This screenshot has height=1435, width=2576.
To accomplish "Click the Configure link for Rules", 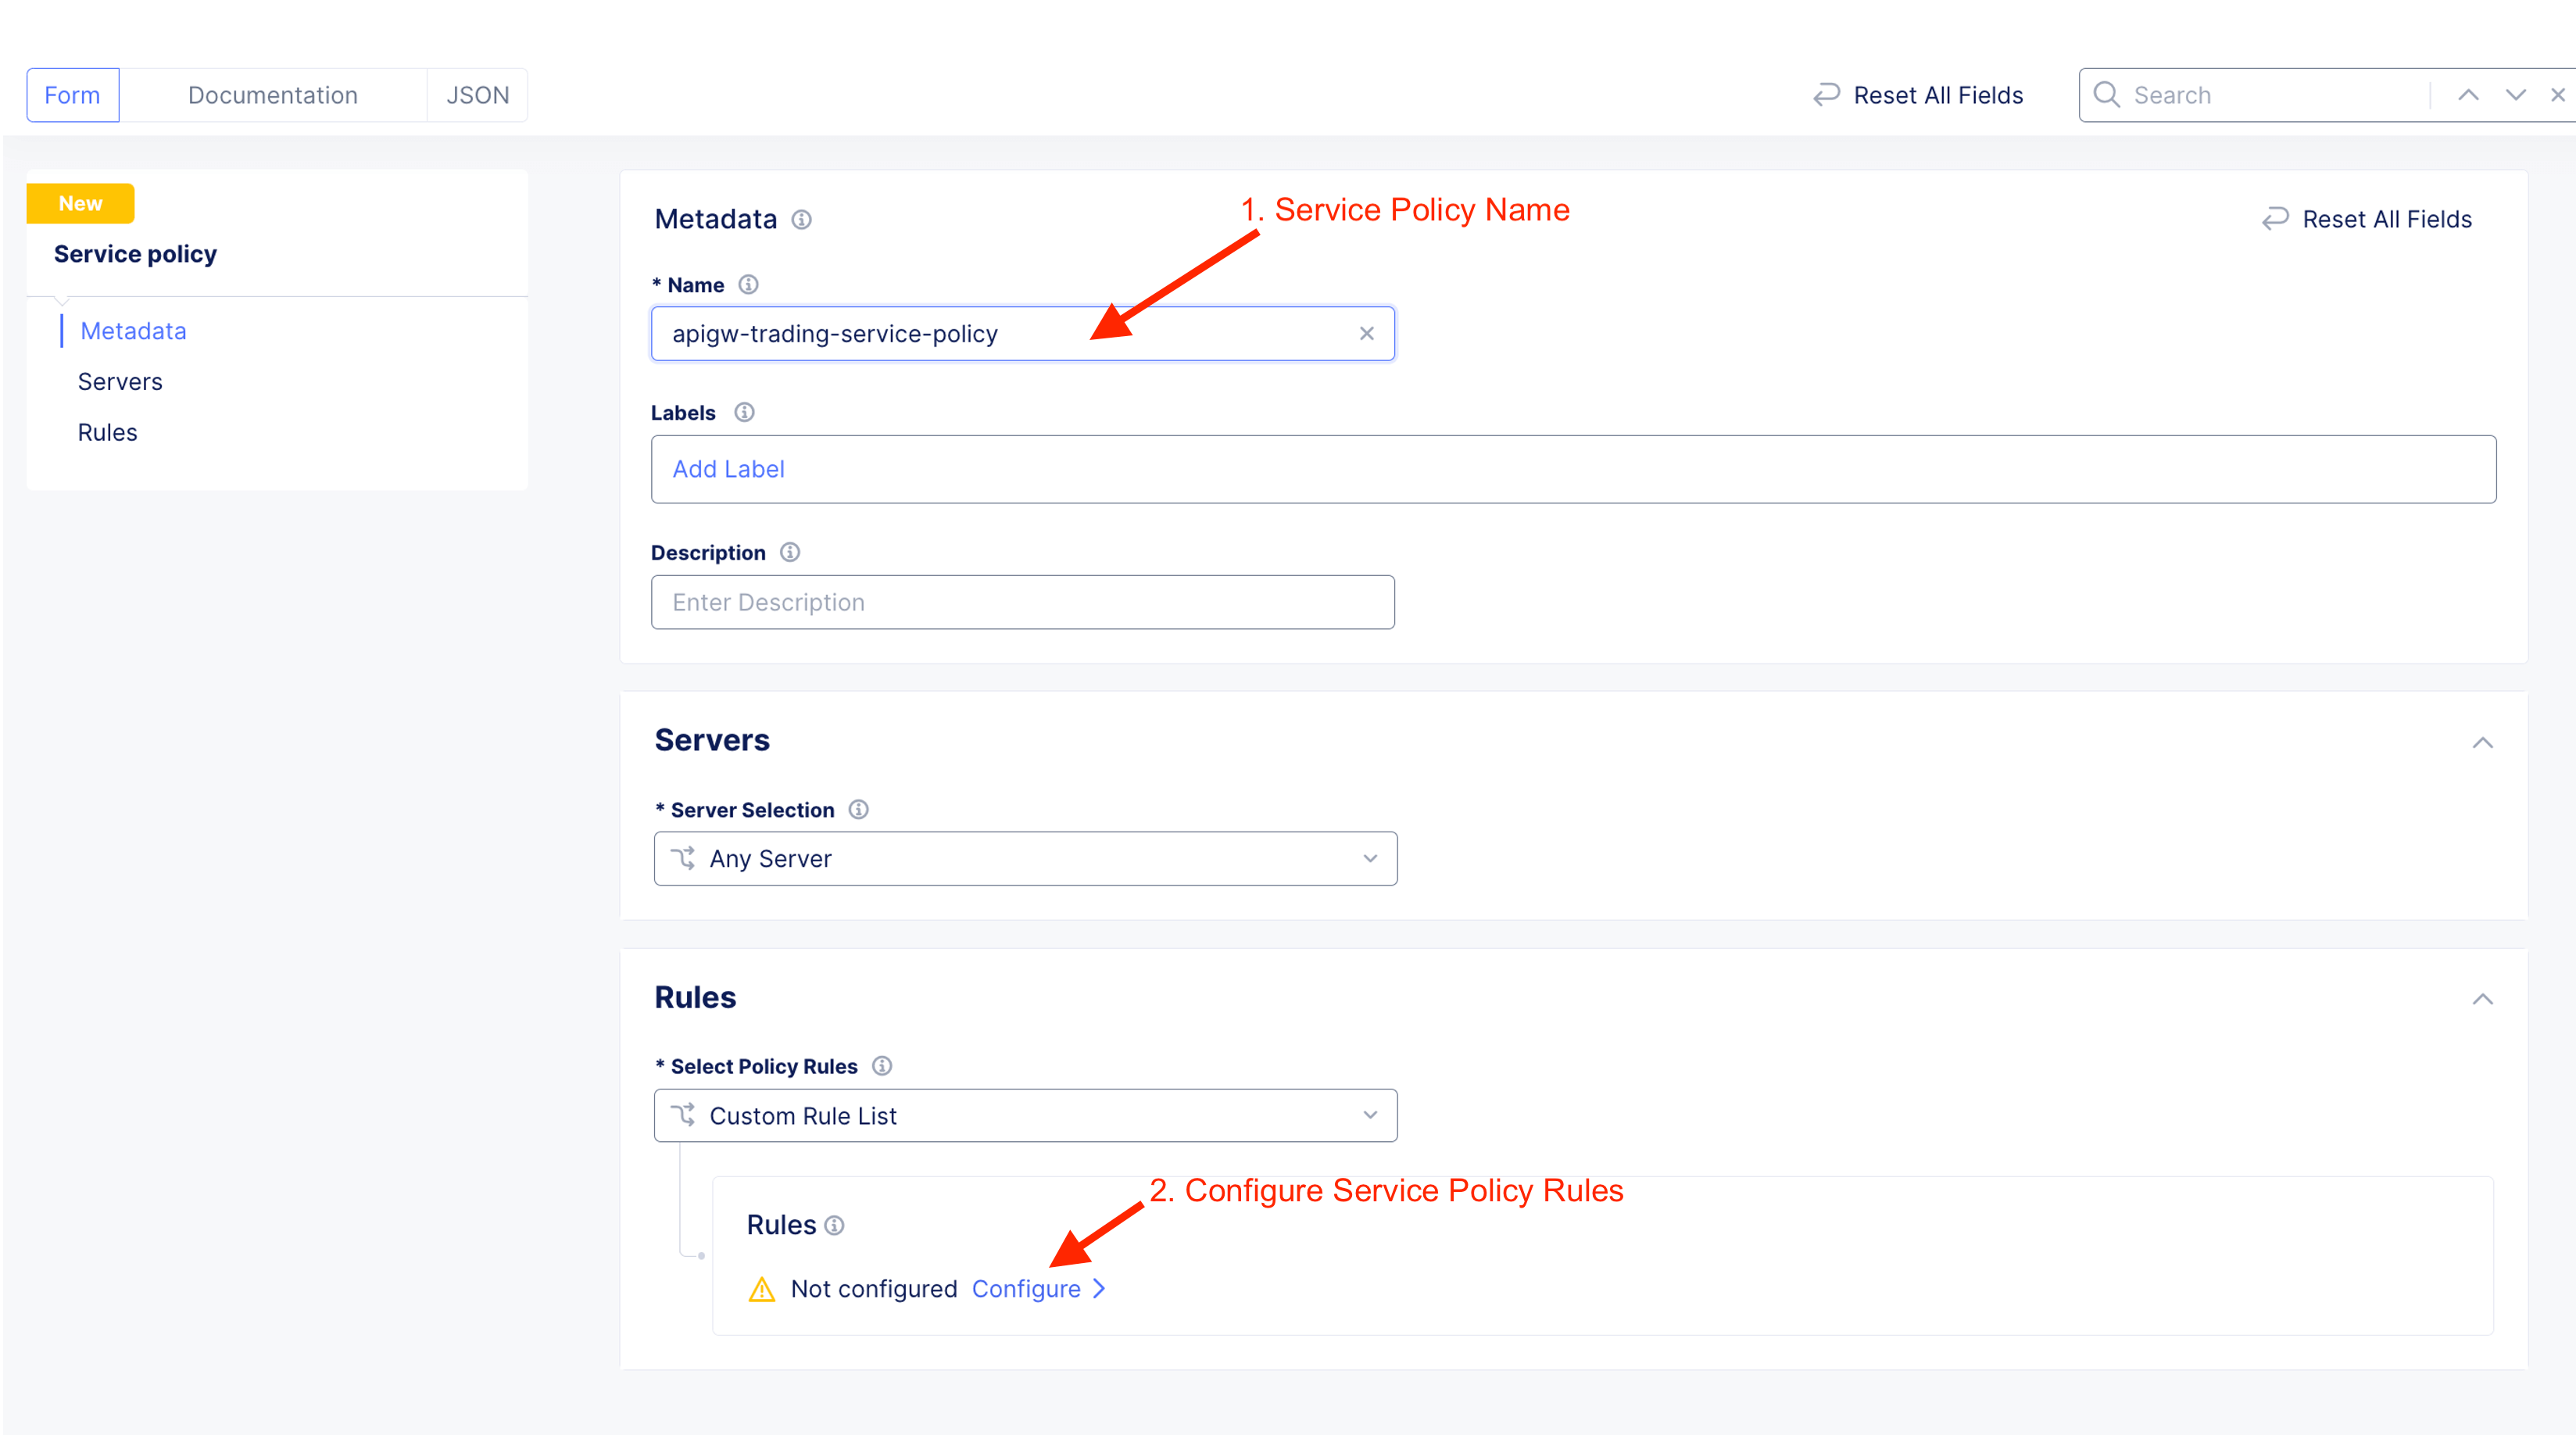I will tap(1027, 1289).
